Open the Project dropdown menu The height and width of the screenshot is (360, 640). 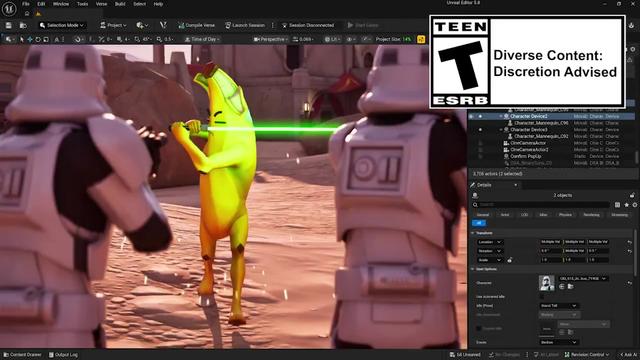(x=113, y=25)
